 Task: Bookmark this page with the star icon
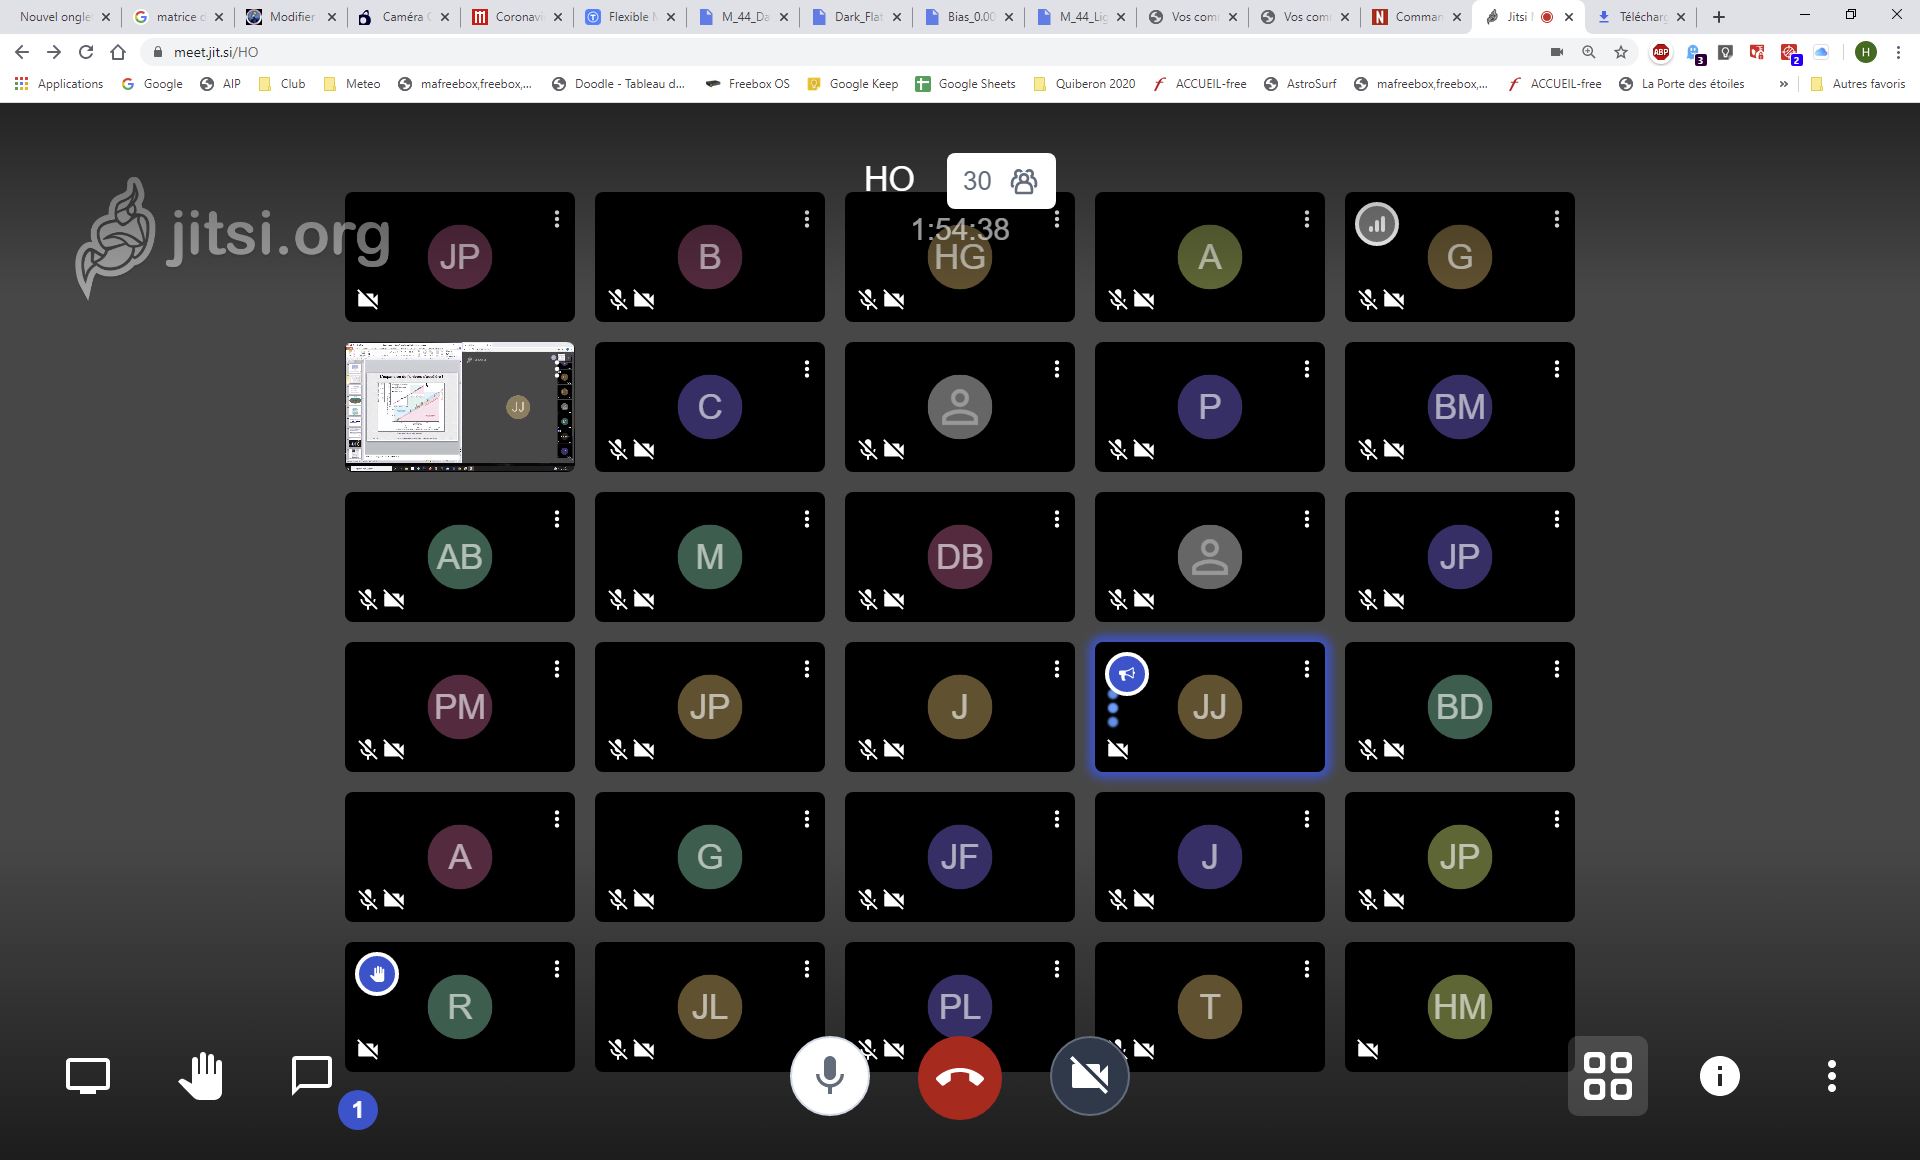click(x=1621, y=52)
